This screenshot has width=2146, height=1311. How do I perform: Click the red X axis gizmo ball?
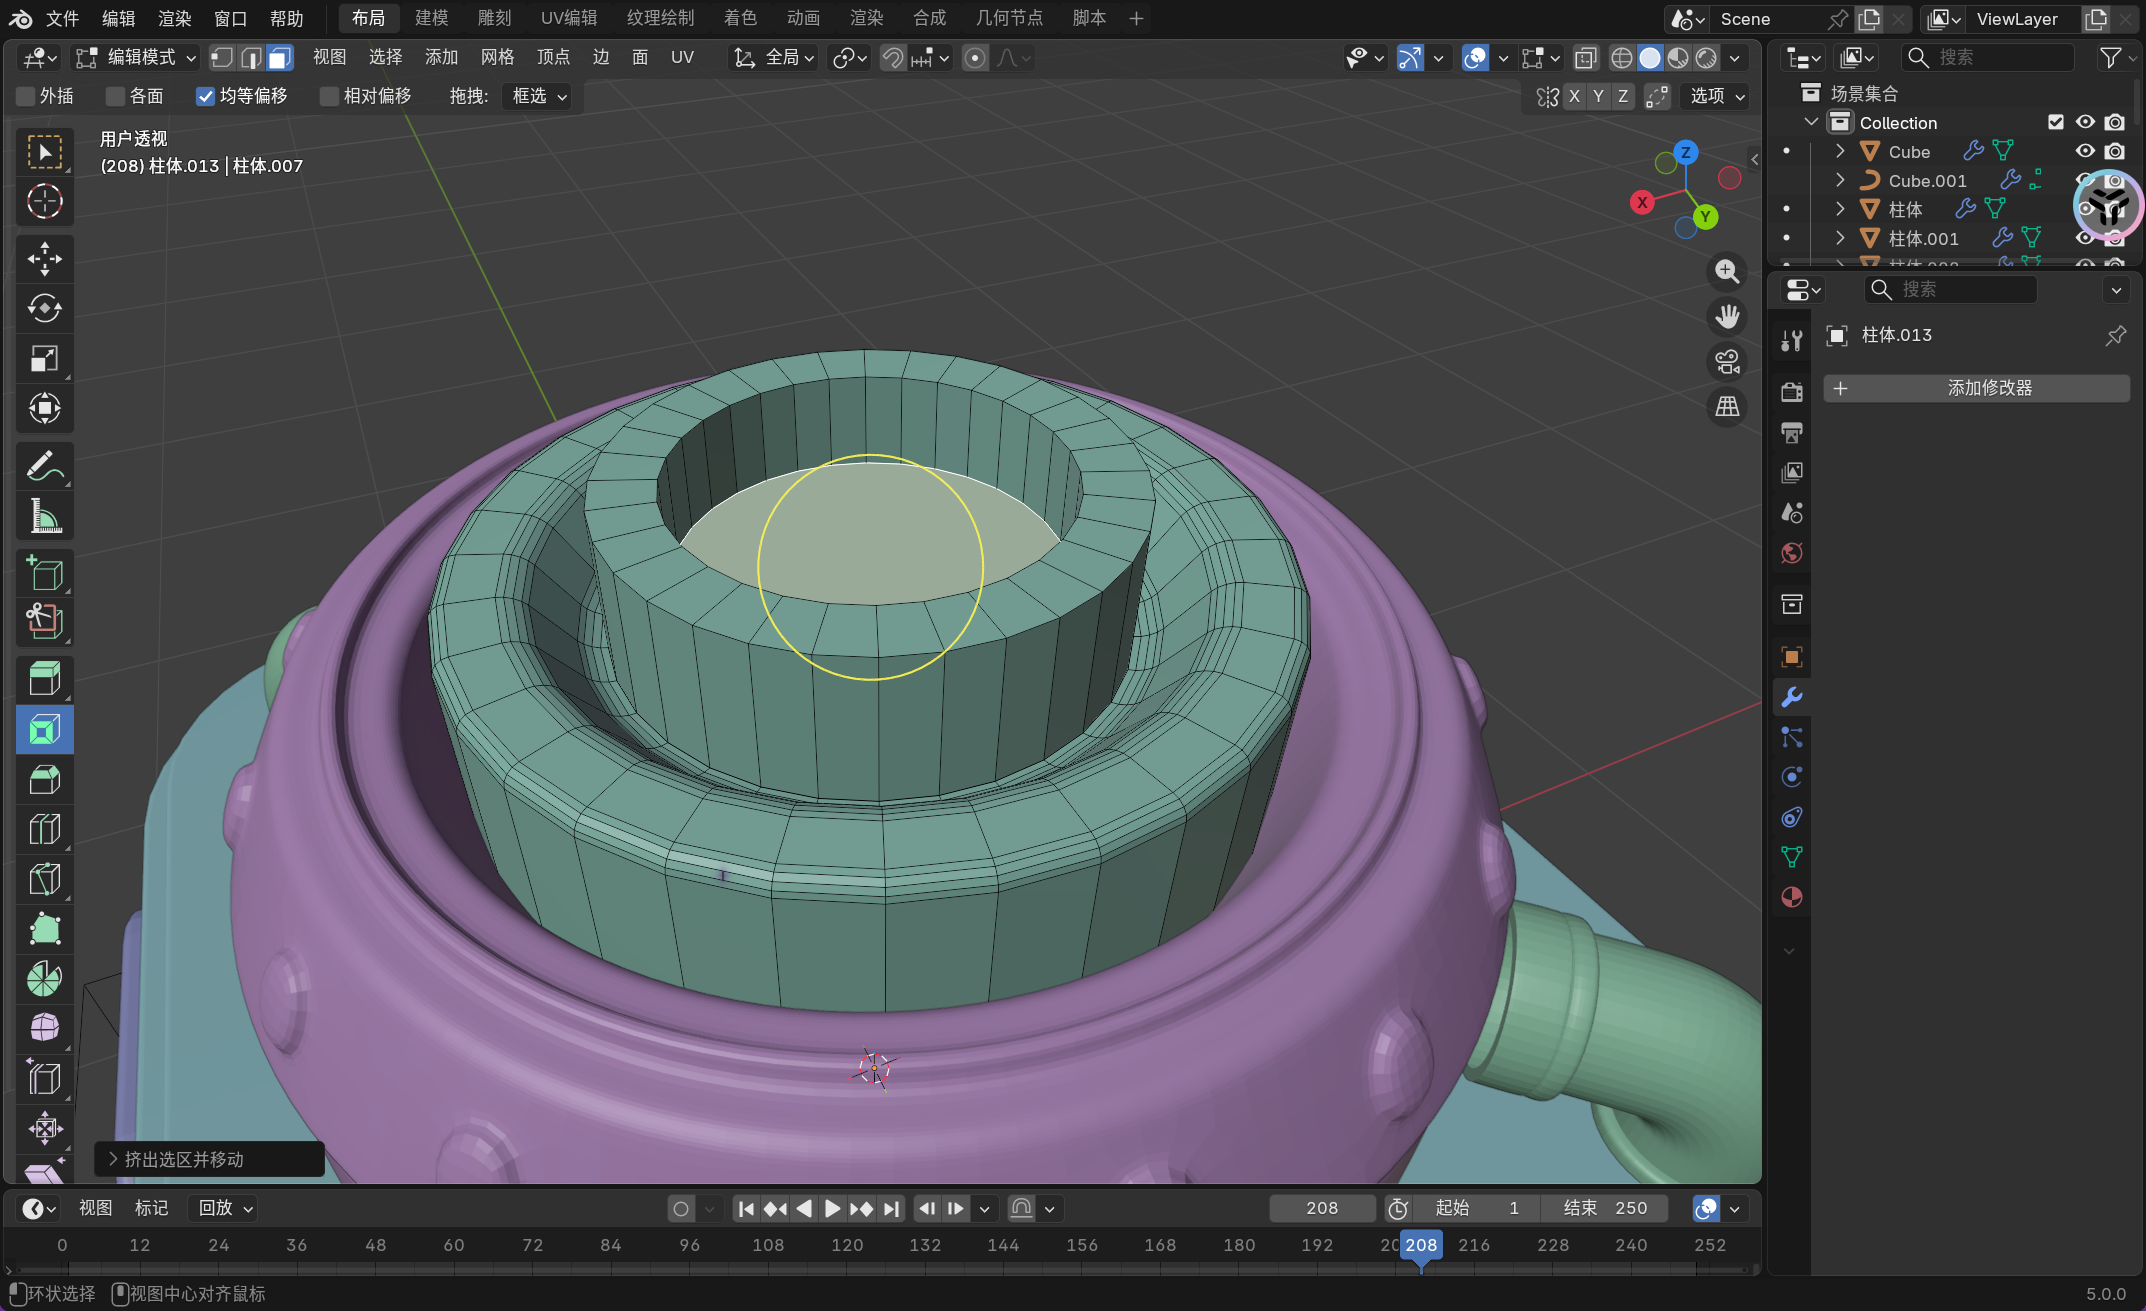[x=1642, y=202]
